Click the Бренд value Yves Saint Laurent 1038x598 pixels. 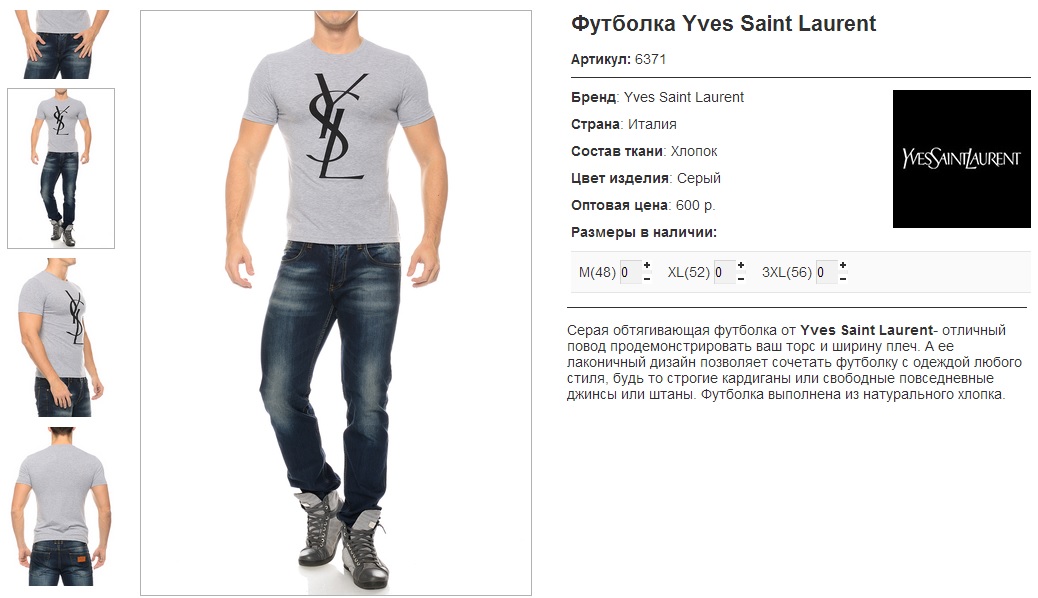tap(684, 97)
